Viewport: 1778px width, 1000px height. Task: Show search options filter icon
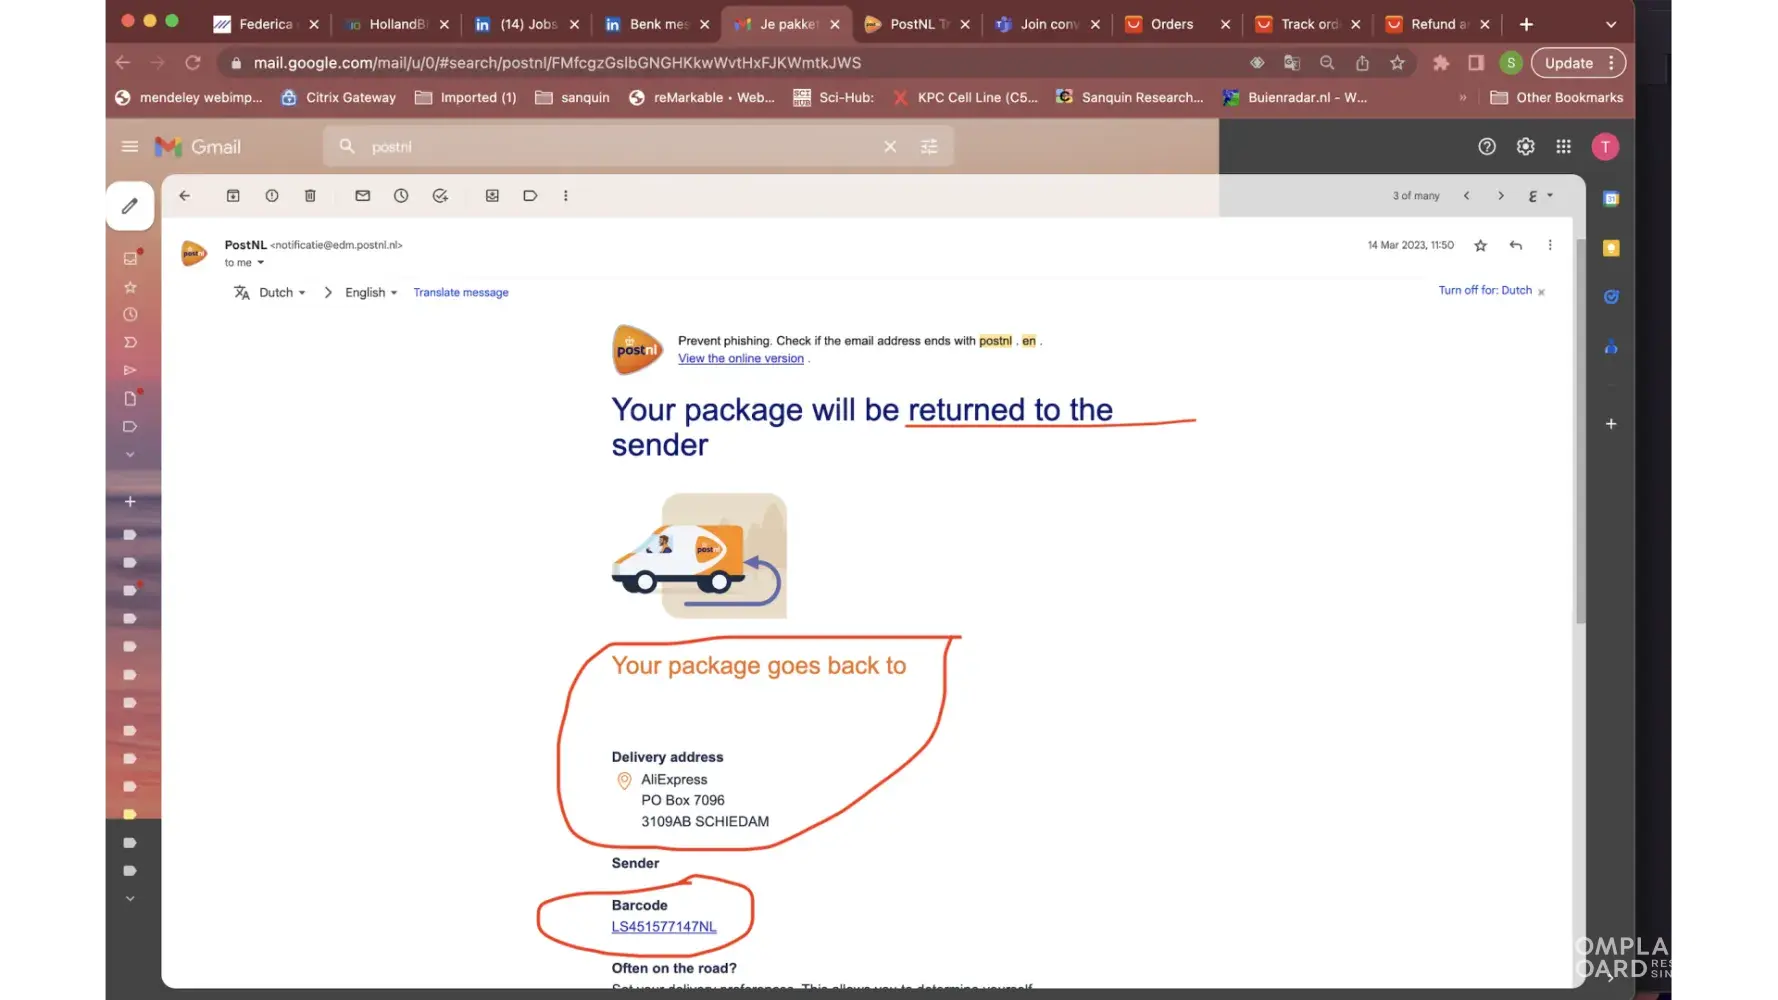(929, 147)
